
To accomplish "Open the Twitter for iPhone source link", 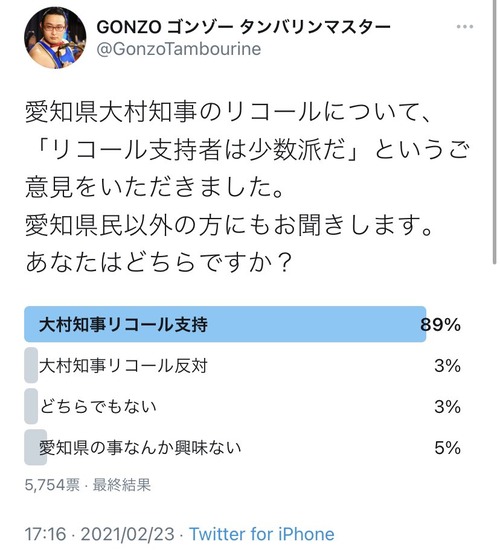I will (x=262, y=534).
